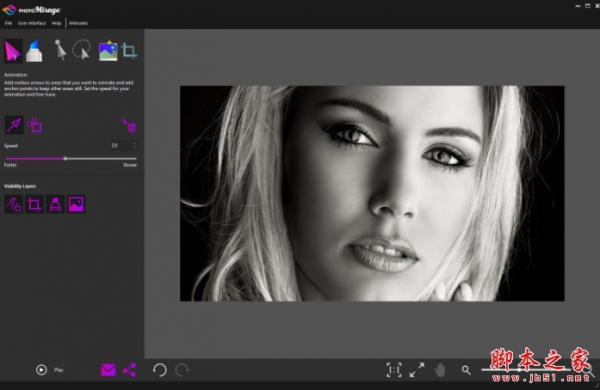Image resolution: width=600 pixels, height=390 pixels.
Task: Play the animation preview
Action: (x=41, y=370)
